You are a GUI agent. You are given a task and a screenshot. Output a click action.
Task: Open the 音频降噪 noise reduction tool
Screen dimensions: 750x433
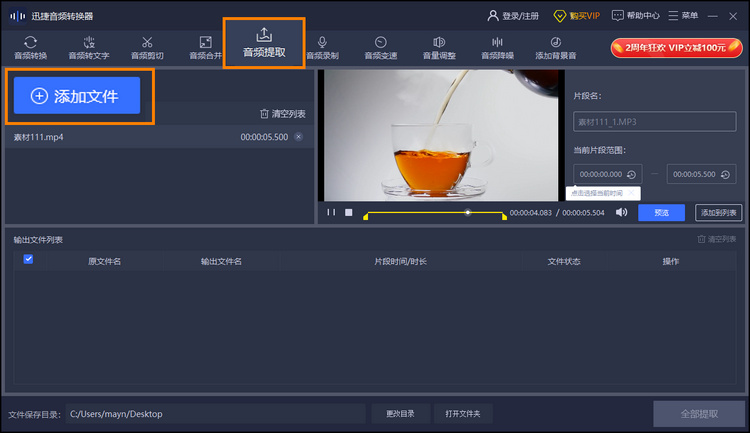[x=497, y=48]
